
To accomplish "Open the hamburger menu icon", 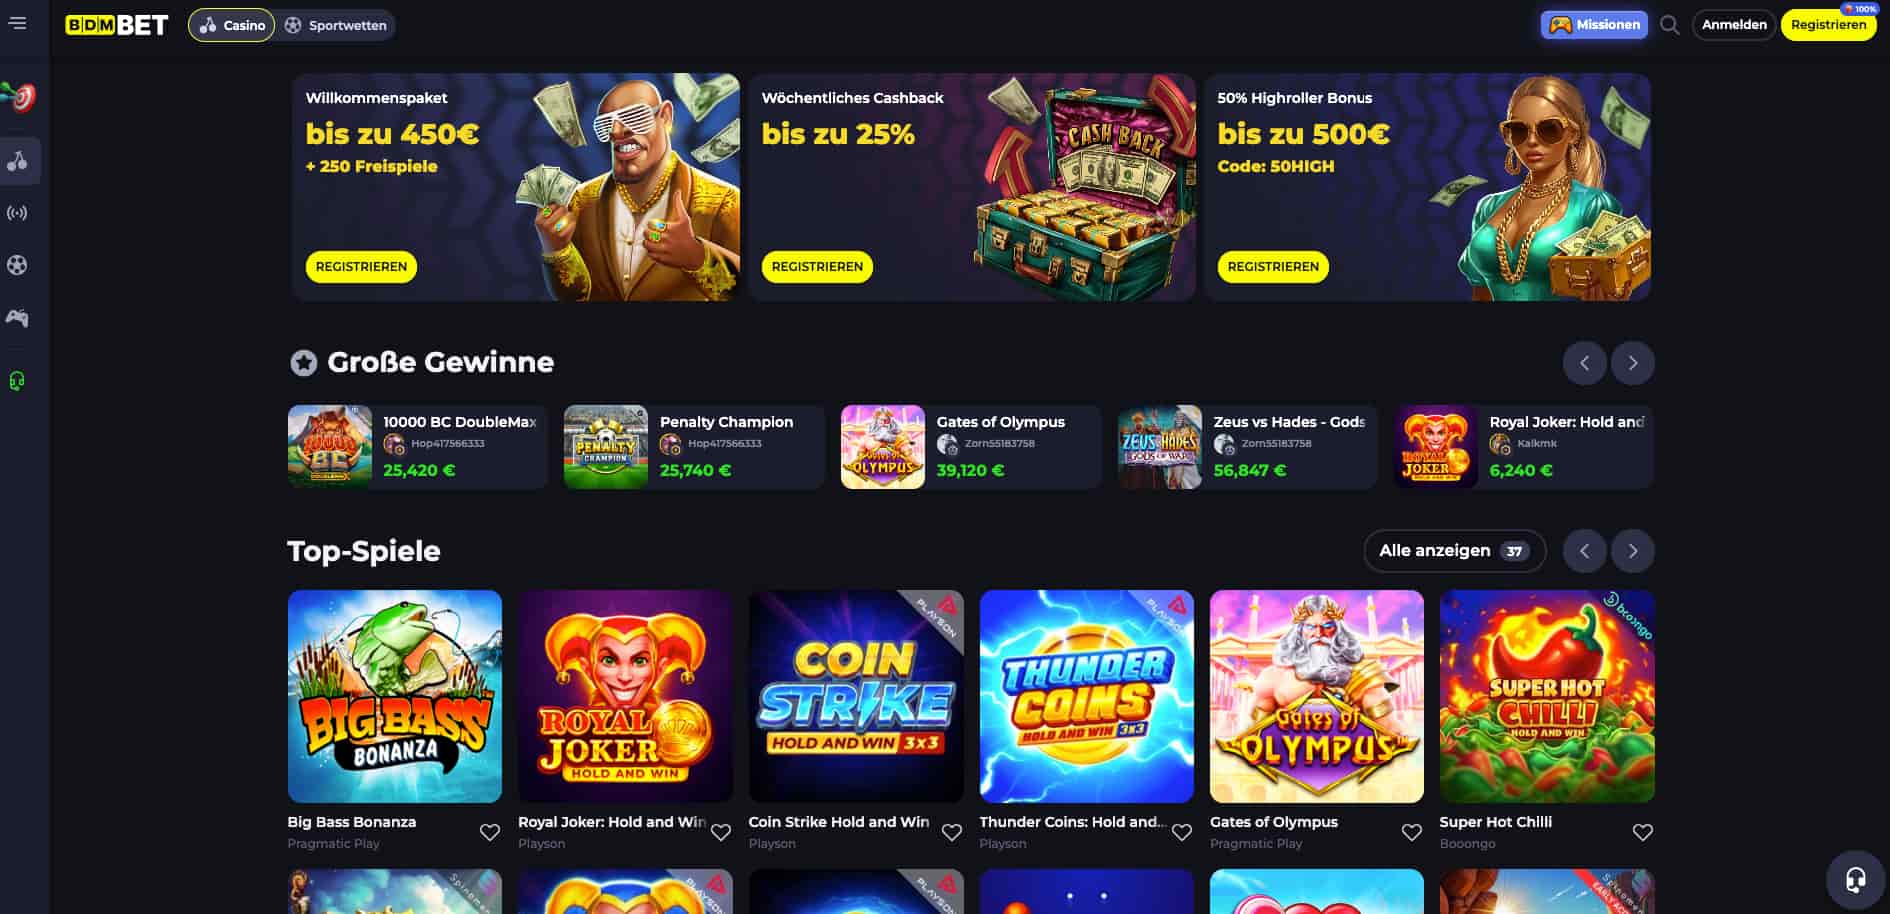I will [18, 23].
